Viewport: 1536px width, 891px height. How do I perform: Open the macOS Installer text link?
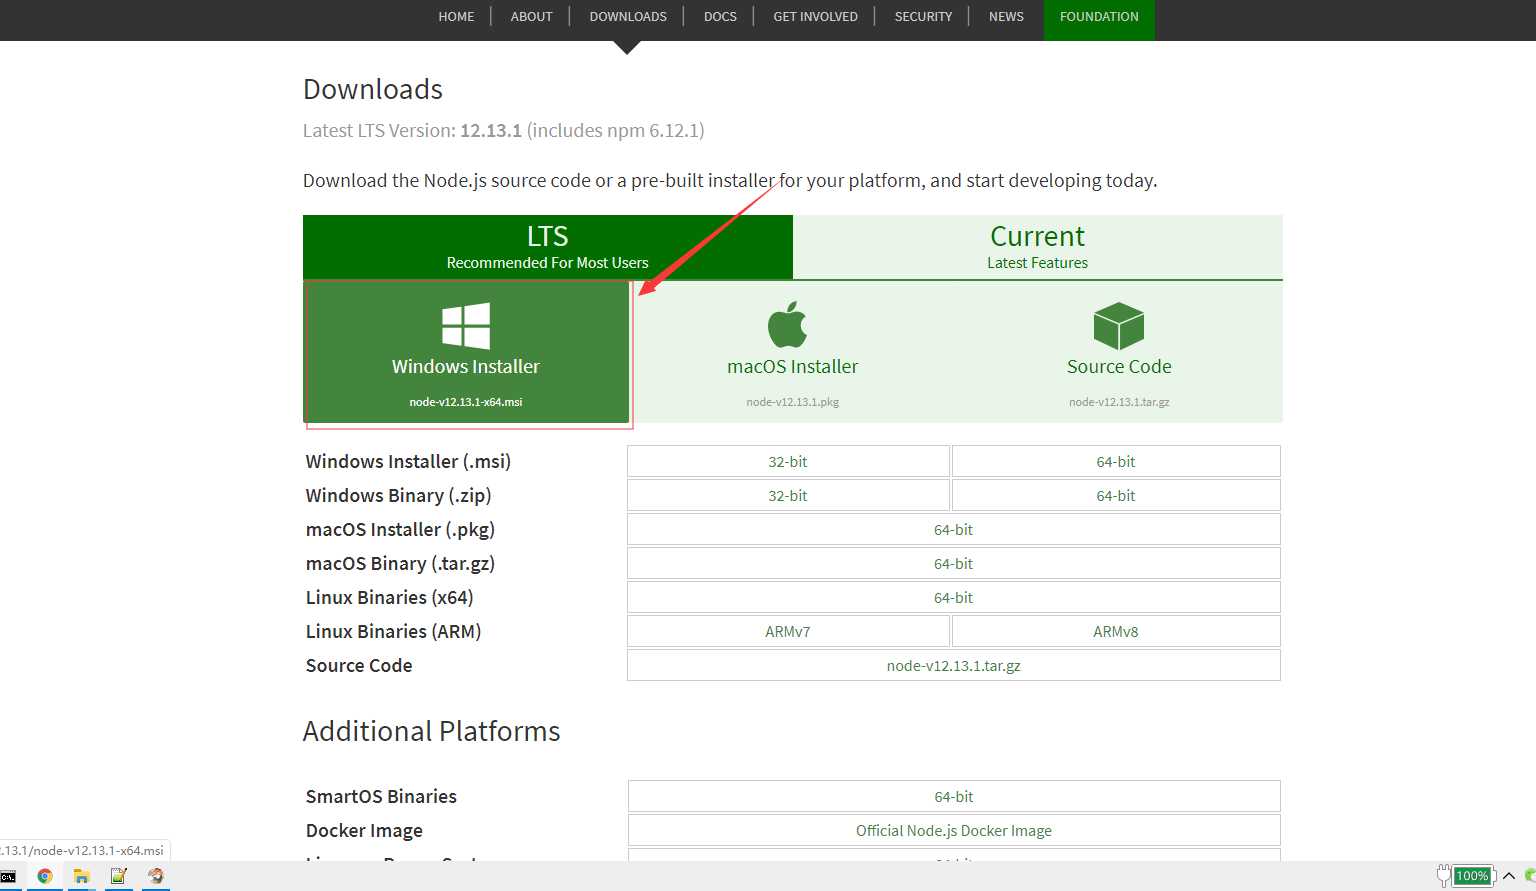[792, 367]
